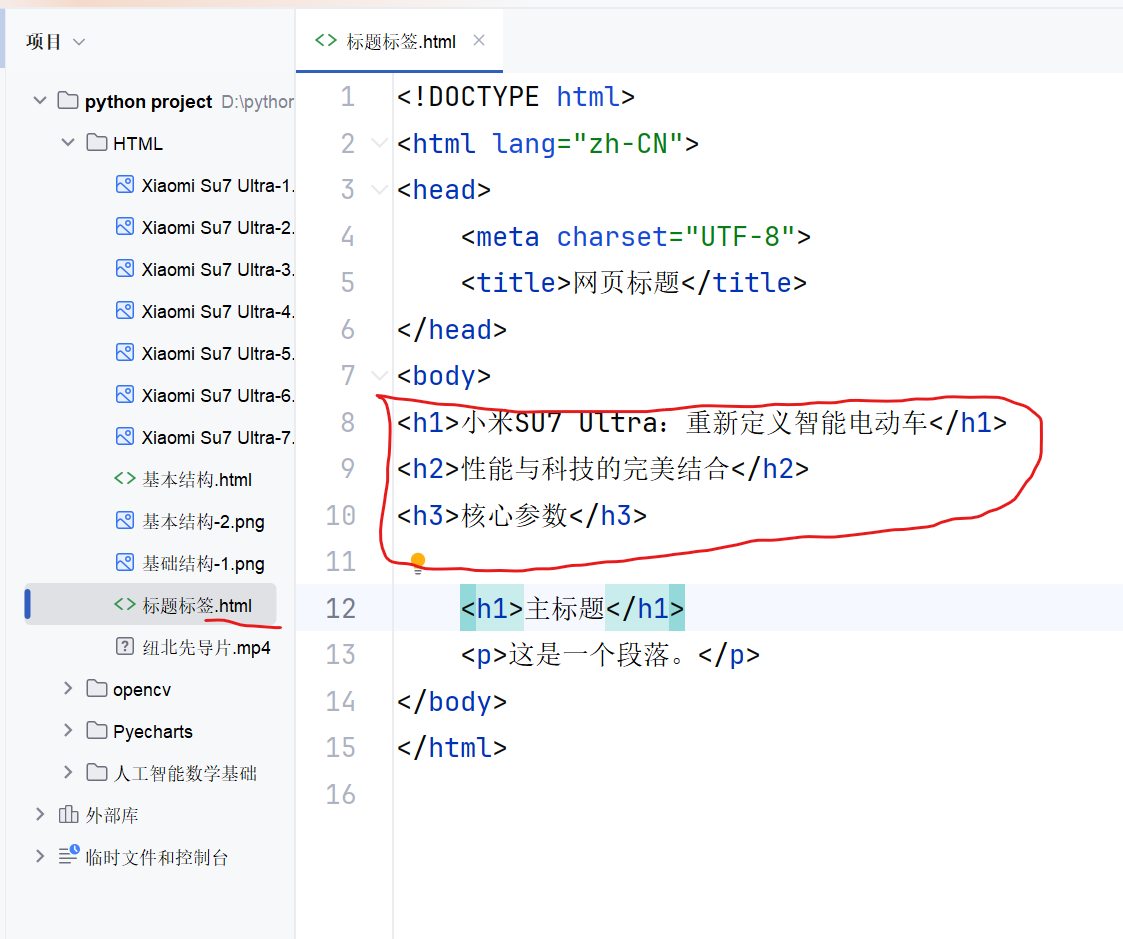Click the image icon of Xiaomi Su7 Ultra-2

(x=125, y=227)
